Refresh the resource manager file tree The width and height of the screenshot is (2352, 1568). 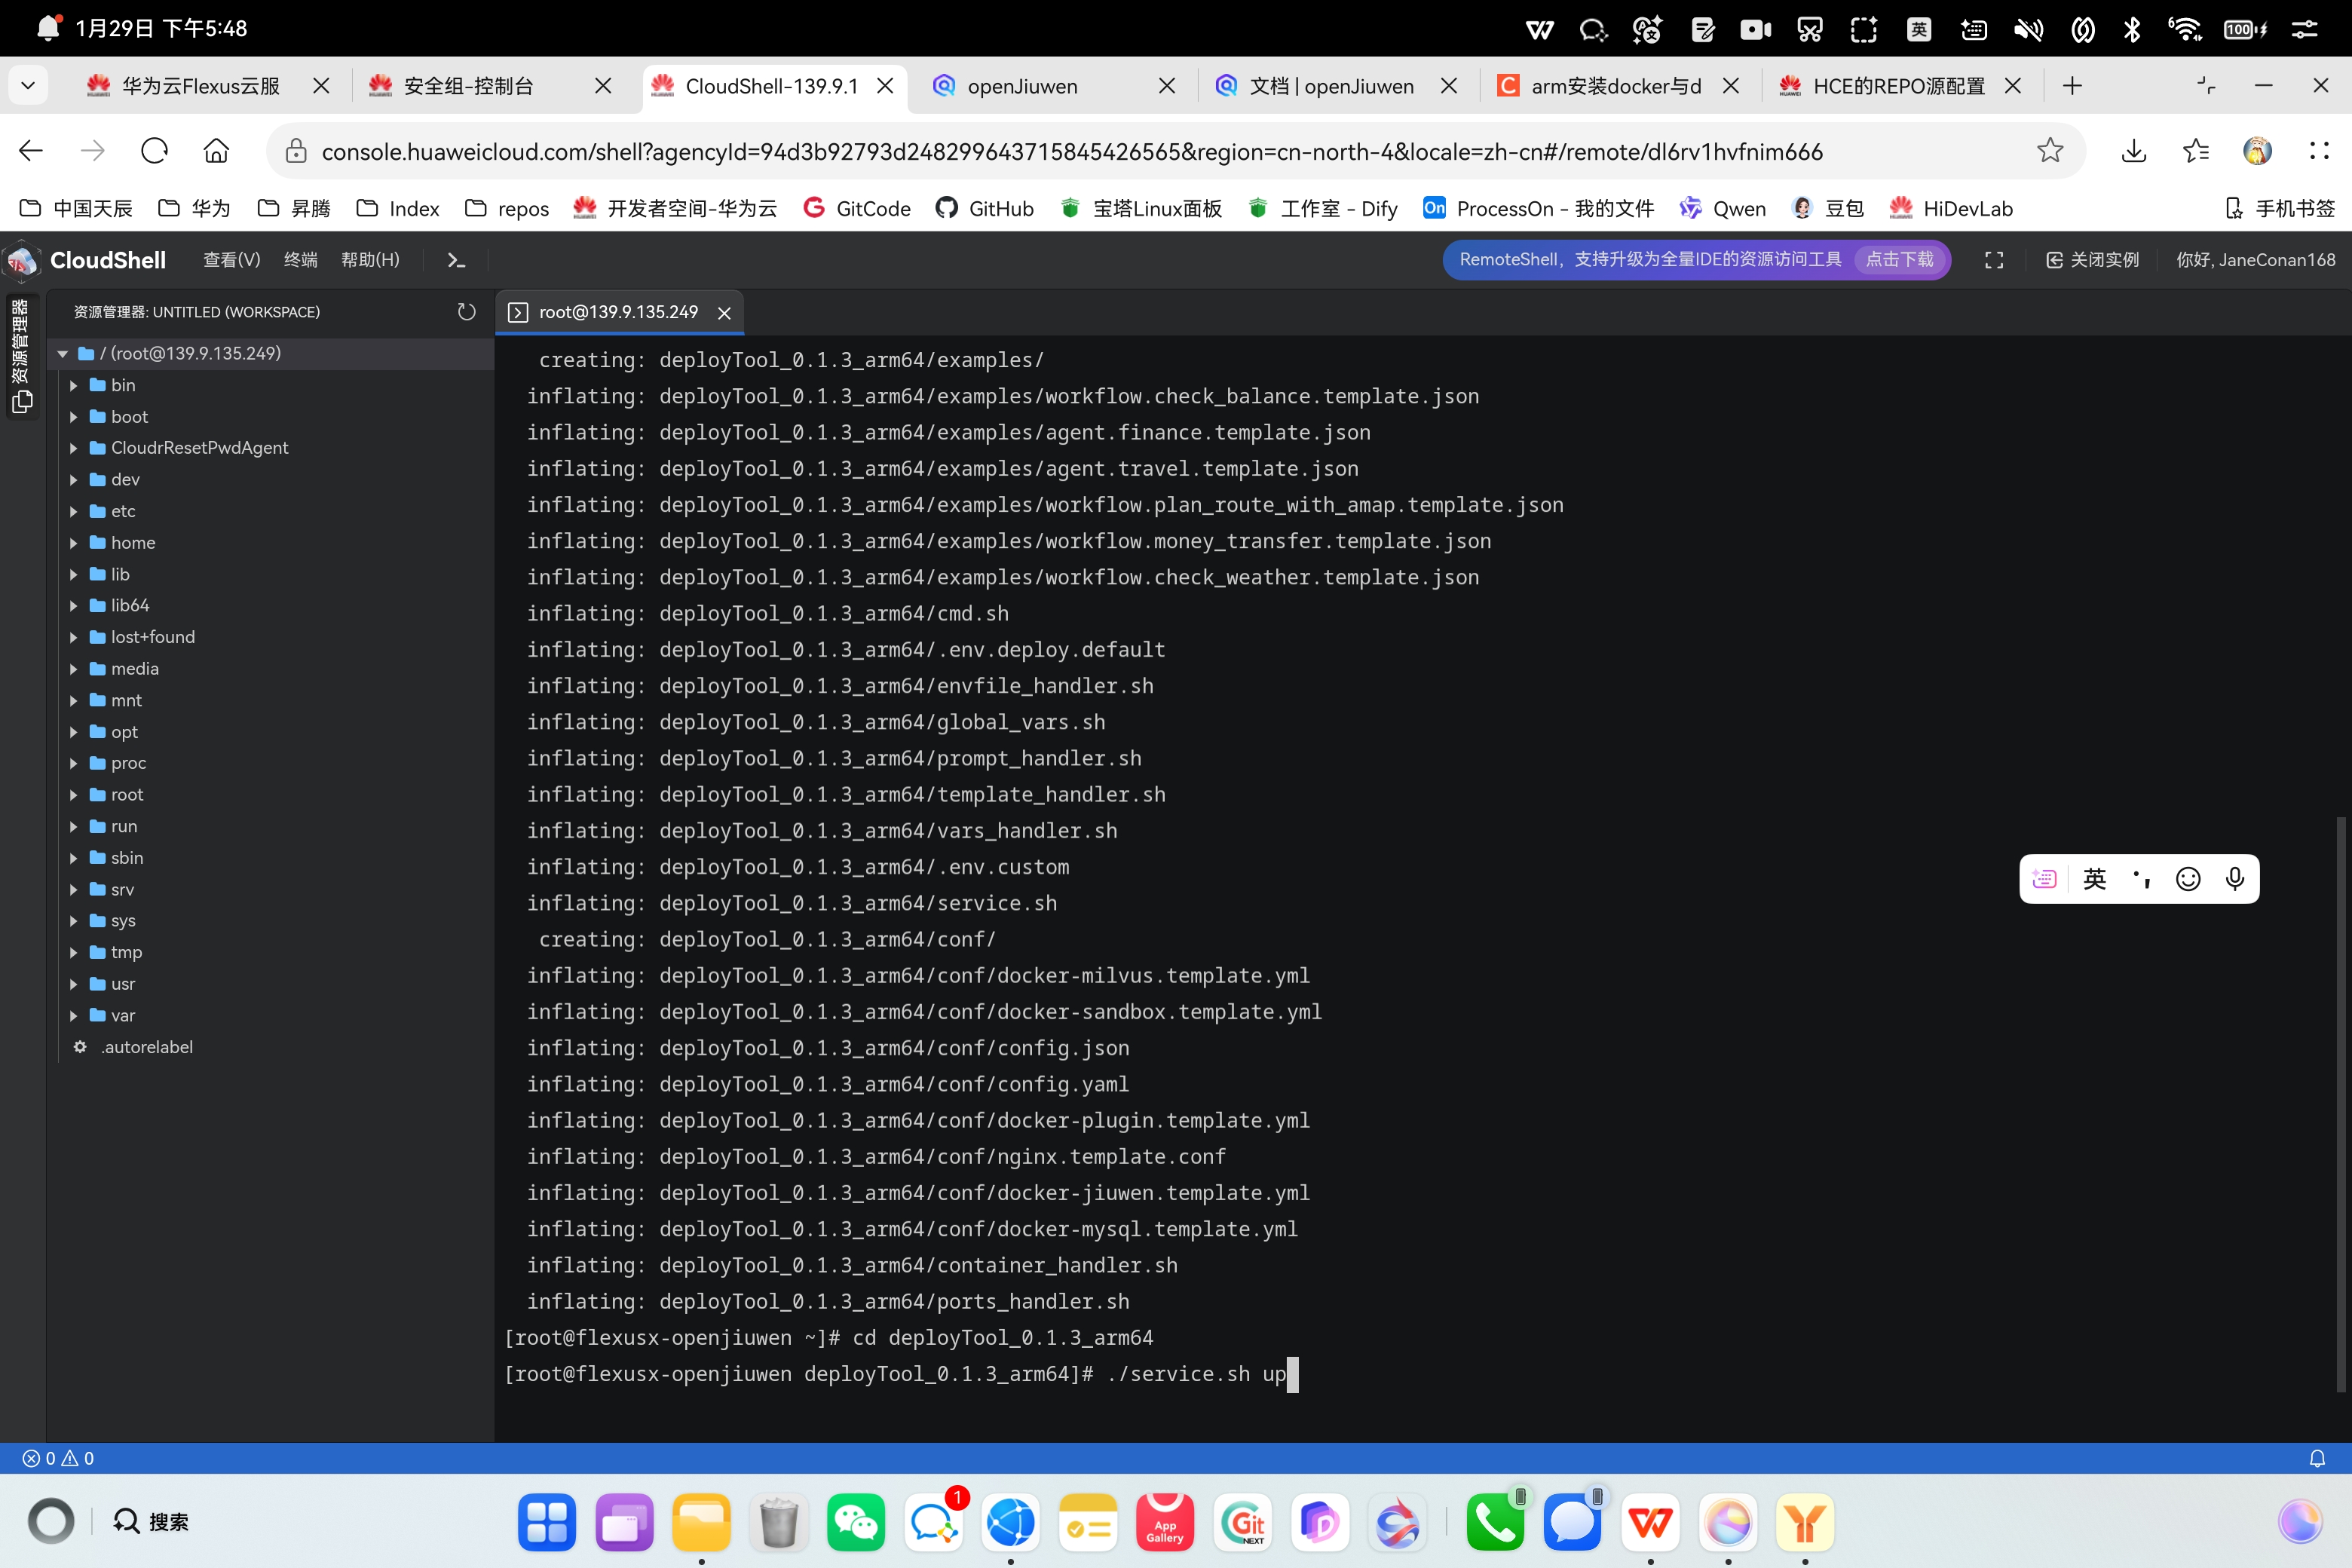click(x=466, y=312)
